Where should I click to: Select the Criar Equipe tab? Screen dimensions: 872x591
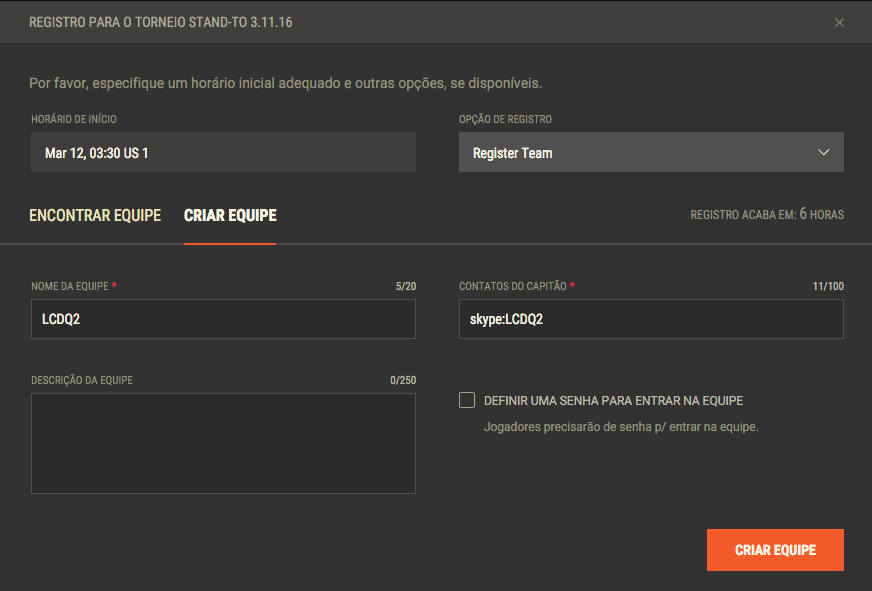(x=230, y=216)
